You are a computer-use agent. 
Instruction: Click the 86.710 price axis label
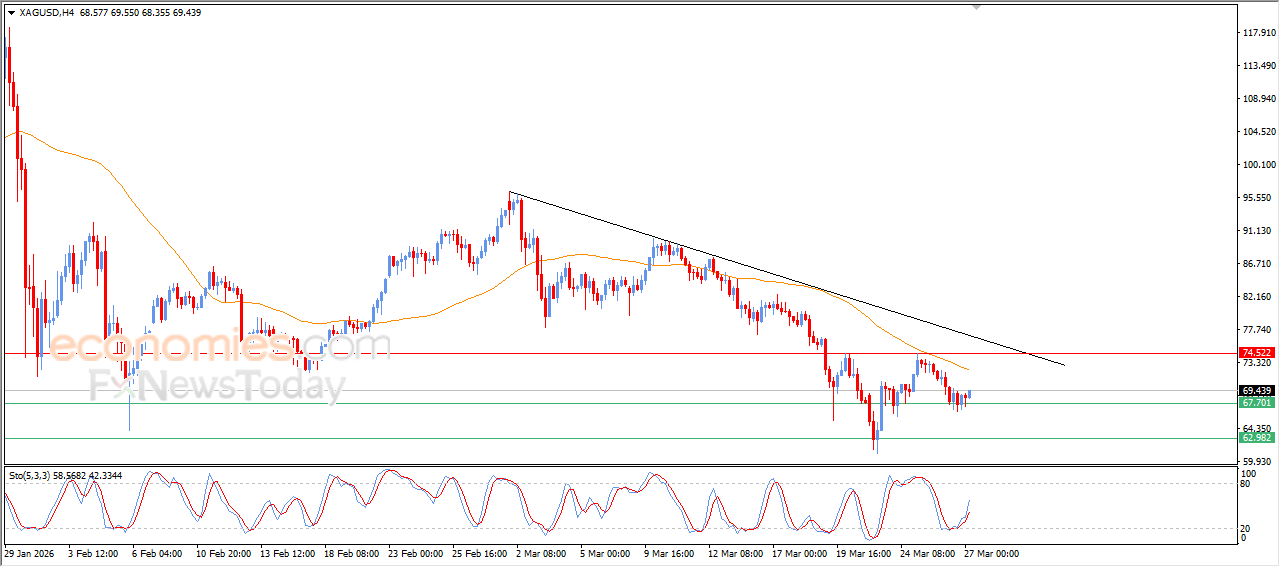click(x=1258, y=263)
